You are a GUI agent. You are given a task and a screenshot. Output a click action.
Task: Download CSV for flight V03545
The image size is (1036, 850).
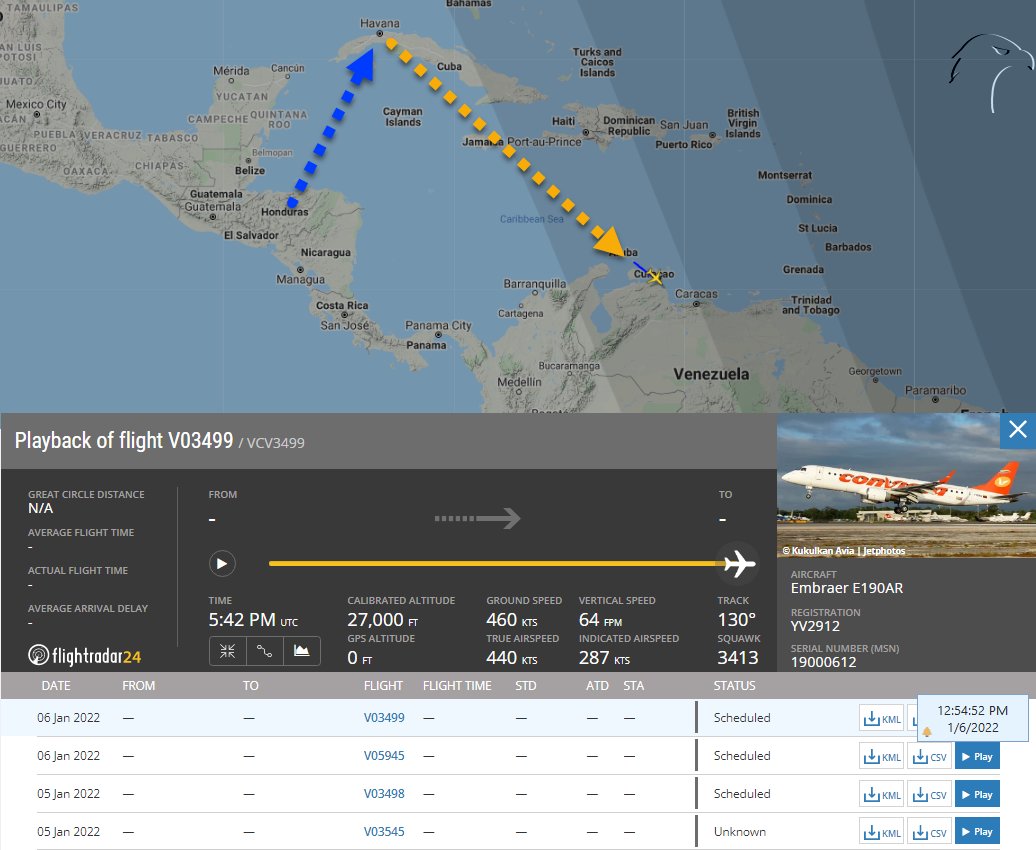[929, 832]
